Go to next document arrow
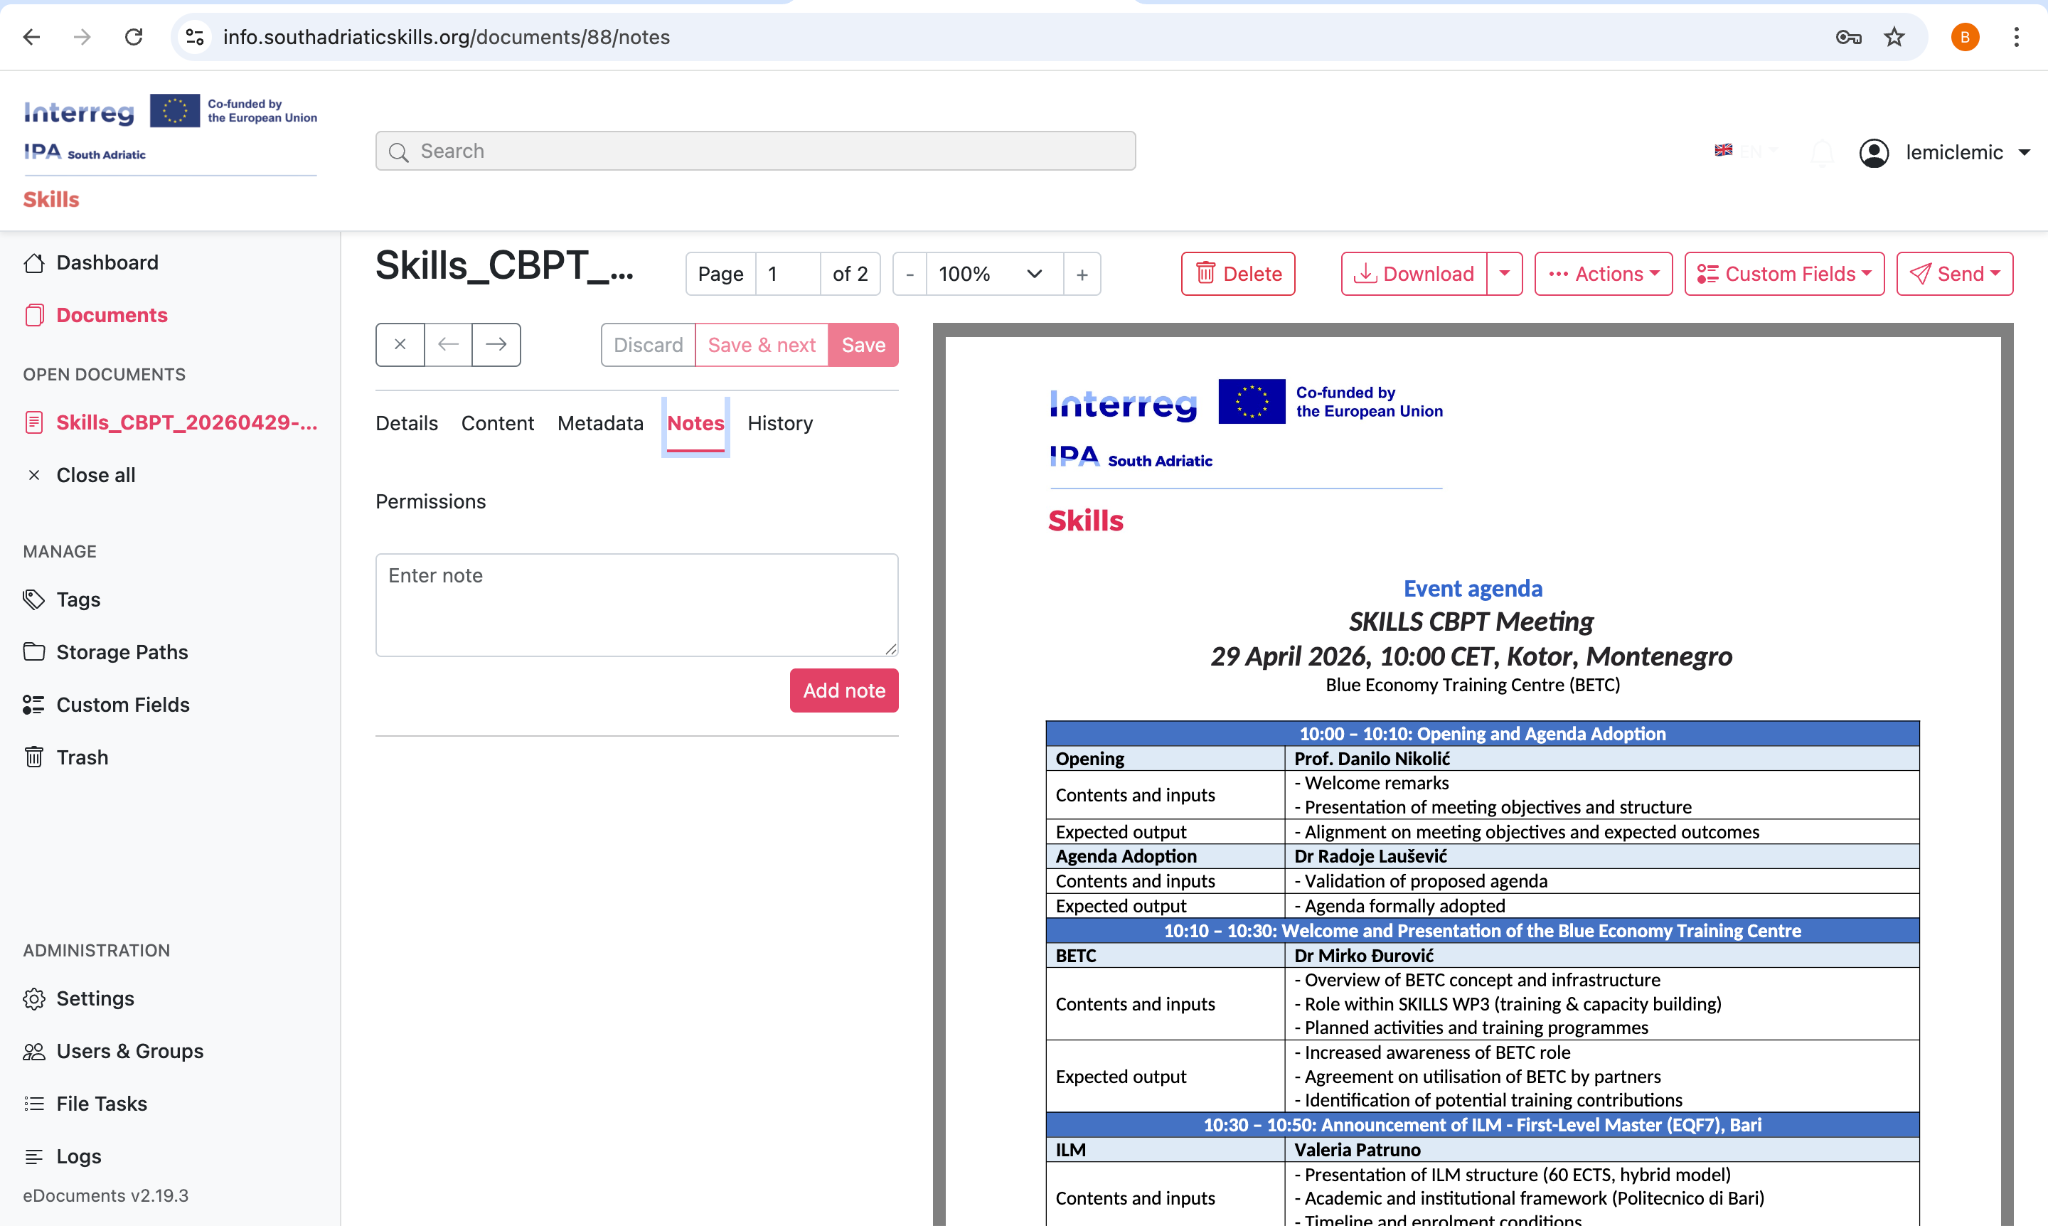 [496, 345]
